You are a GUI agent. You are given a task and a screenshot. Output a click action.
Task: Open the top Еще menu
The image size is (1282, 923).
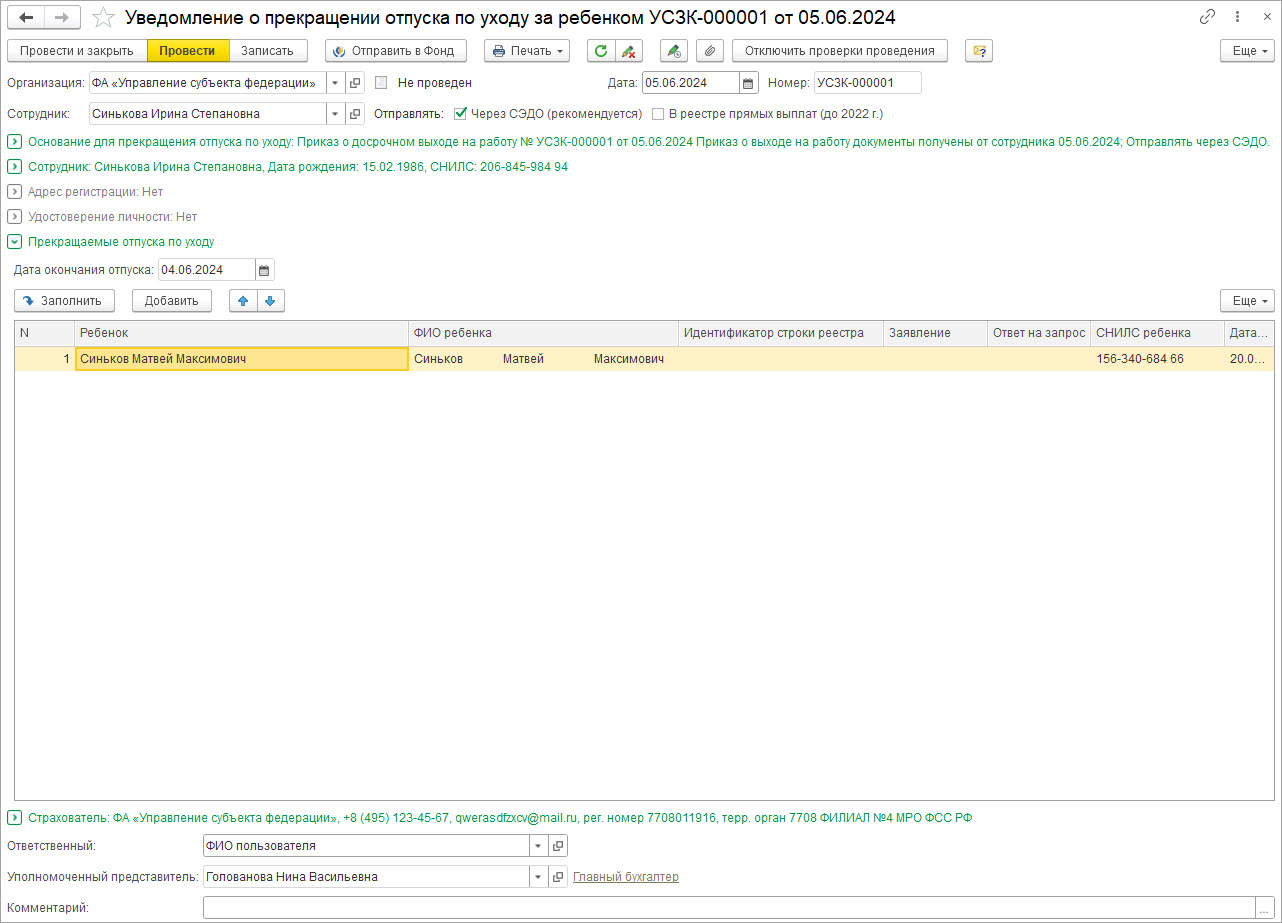point(1247,51)
